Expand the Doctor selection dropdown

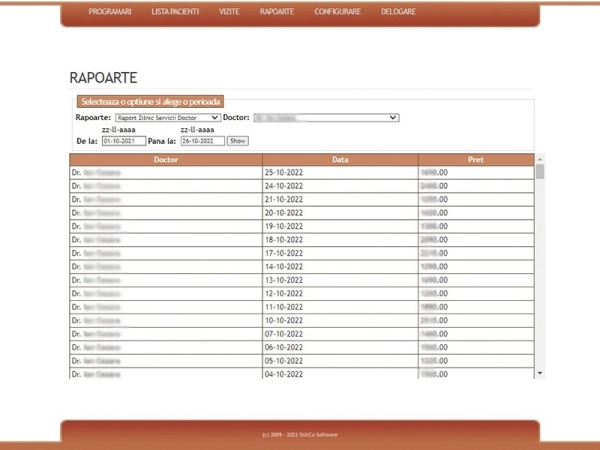pos(325,117)
